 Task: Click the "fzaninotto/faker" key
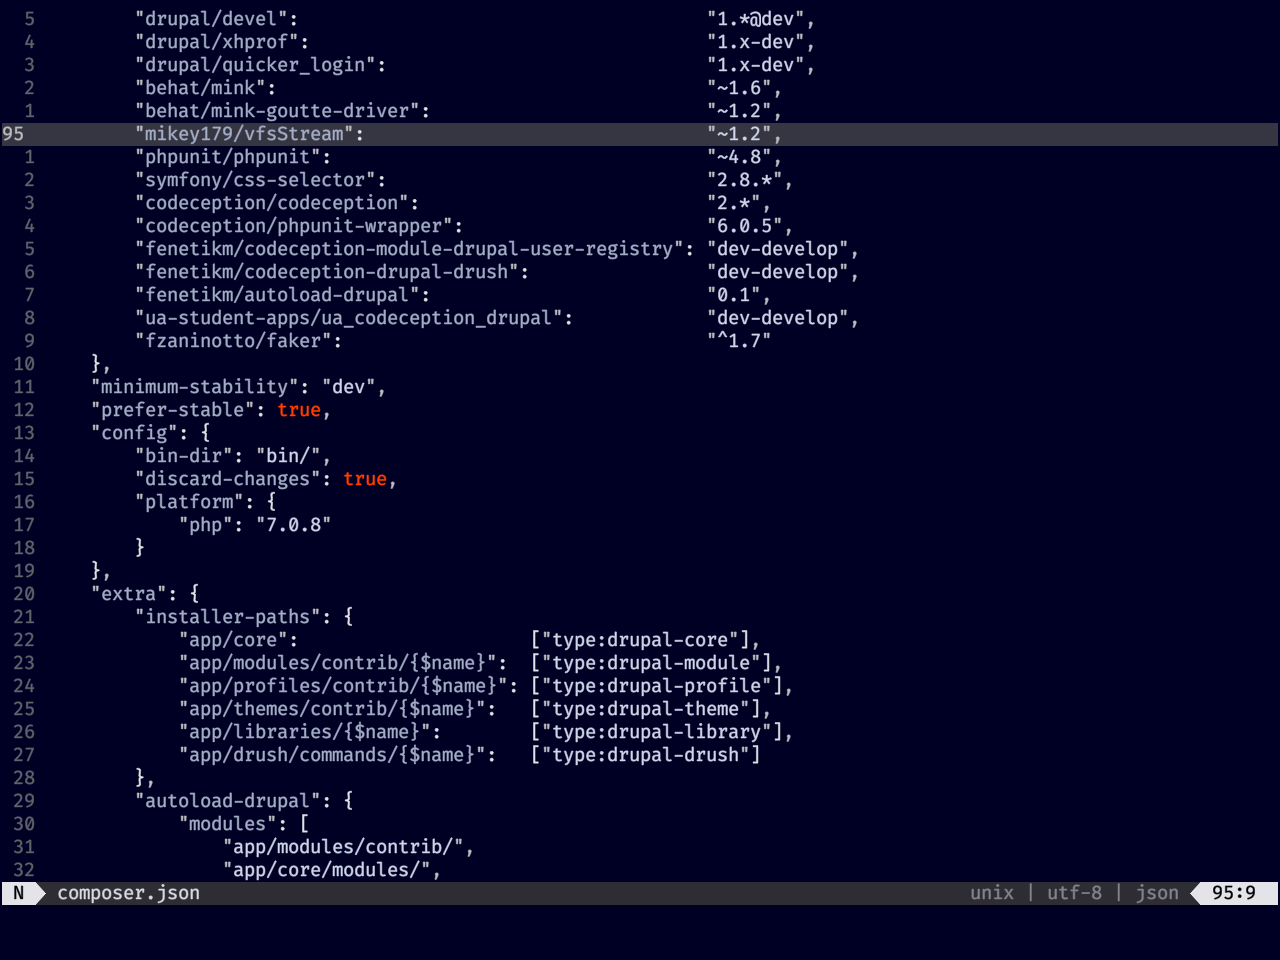pos(233,341)
